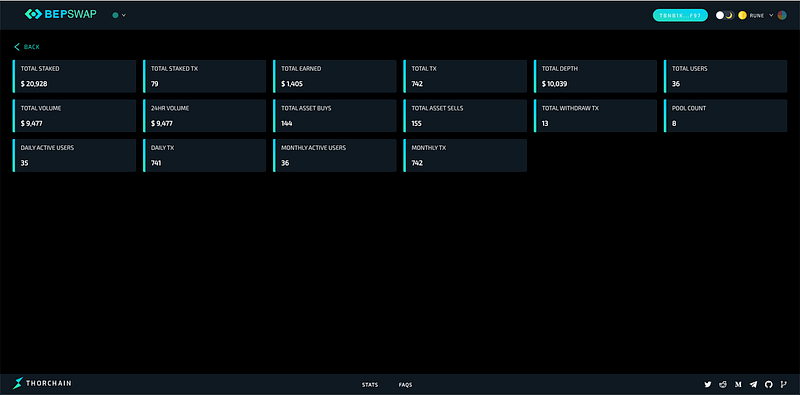The image size is (800, 395).
Task: Expand the network status dropdown chevron
Action: (x=123, y=15)
